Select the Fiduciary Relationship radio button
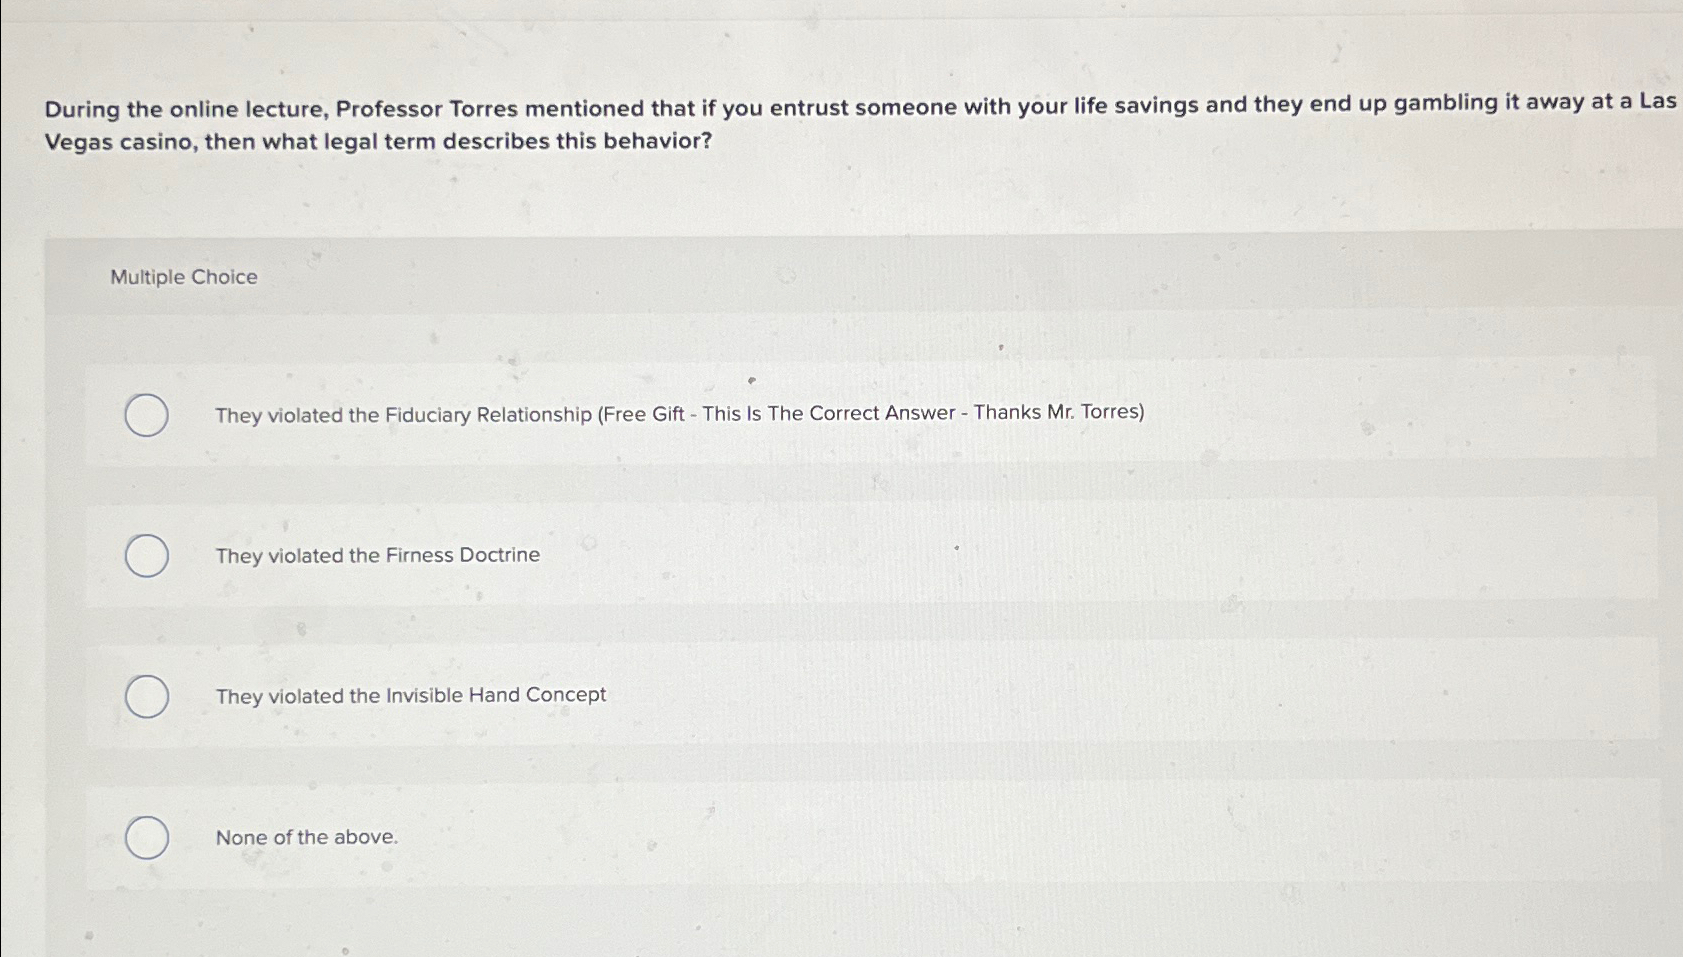 [x=146, y=416]
